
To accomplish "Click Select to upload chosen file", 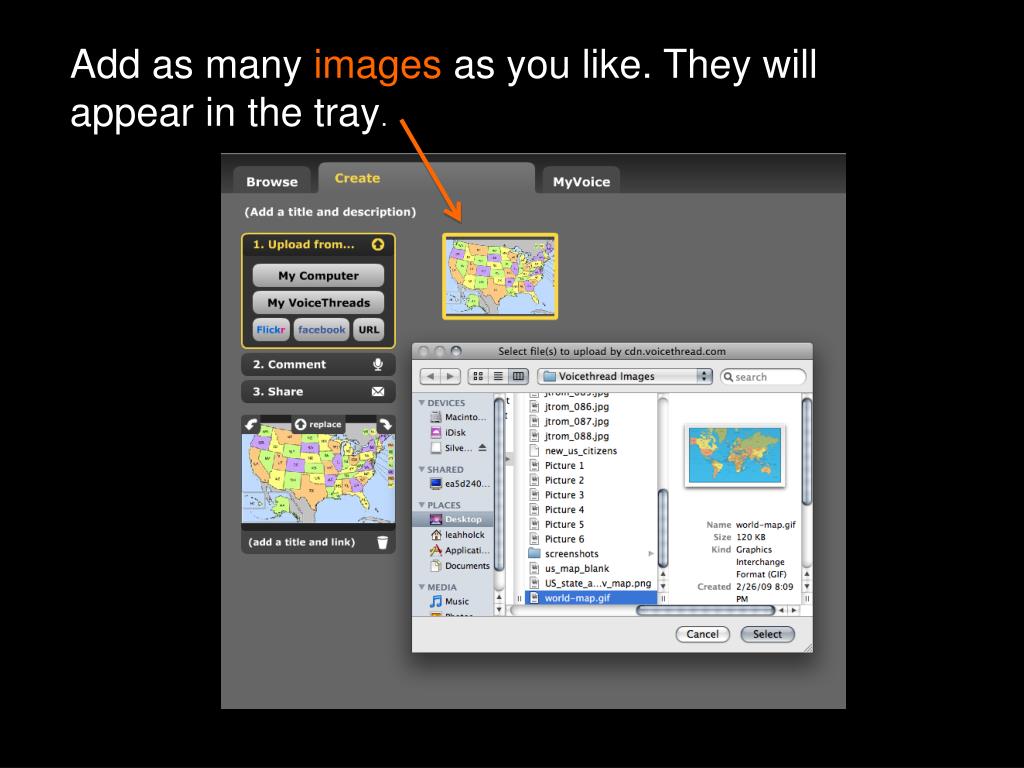I will click(767, 634).
